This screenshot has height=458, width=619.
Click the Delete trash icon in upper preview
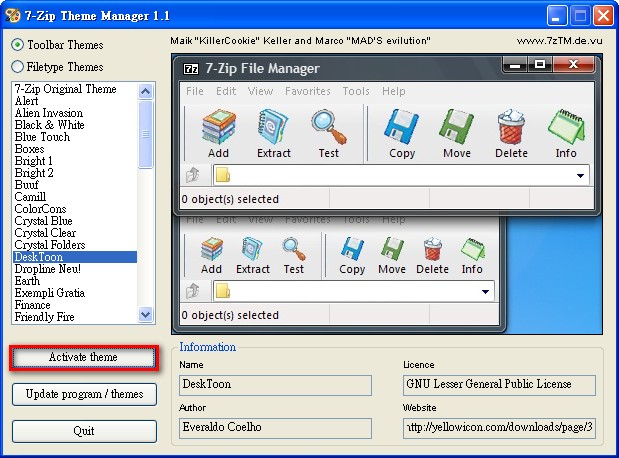coord(511,126)
